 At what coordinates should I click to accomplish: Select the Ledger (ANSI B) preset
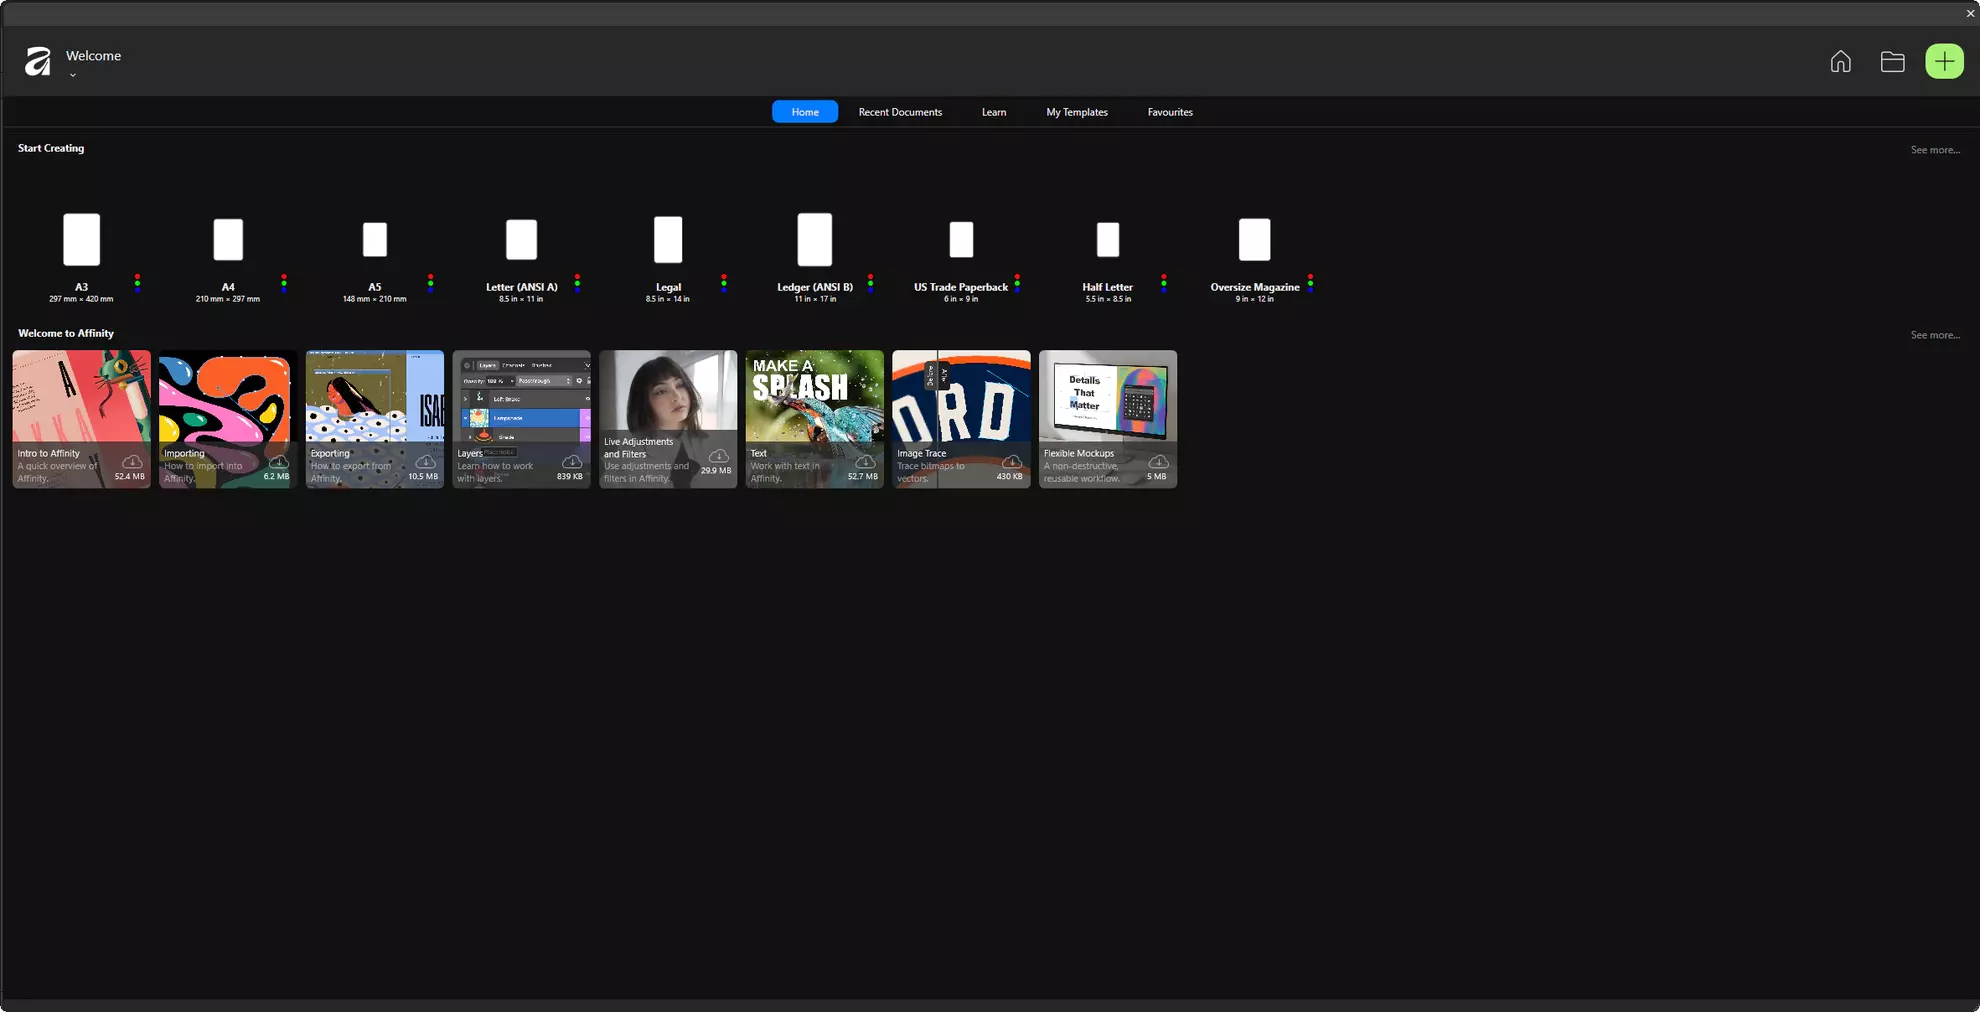[815, 240]
